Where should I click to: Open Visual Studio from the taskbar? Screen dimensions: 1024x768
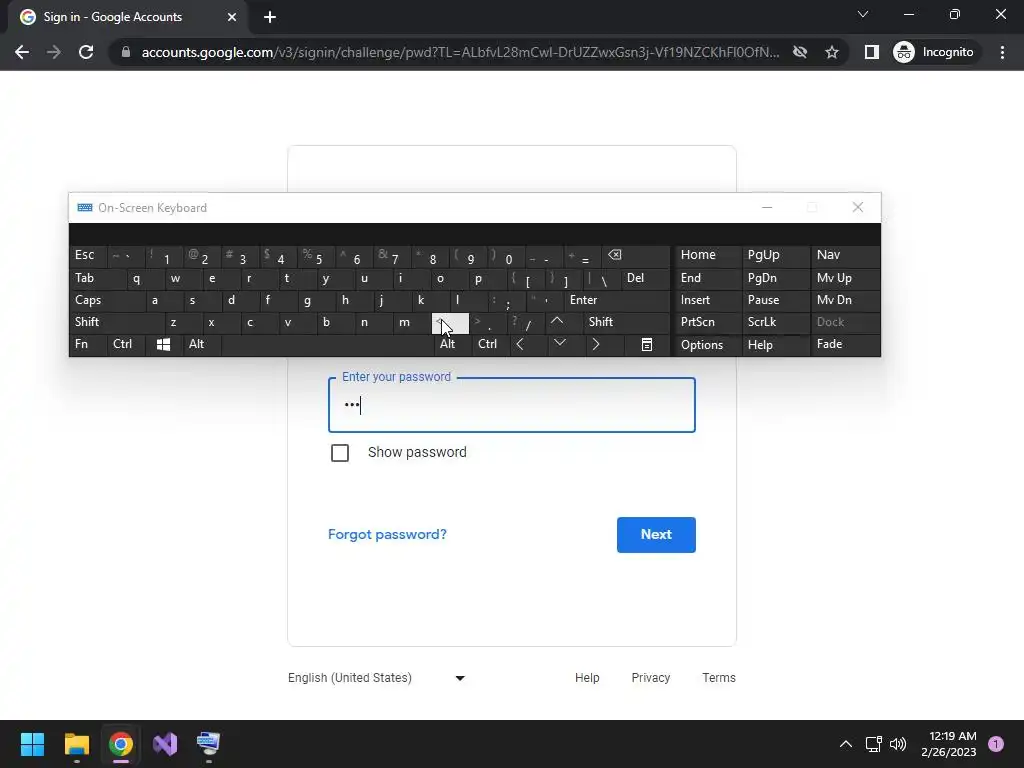point(165,744)
